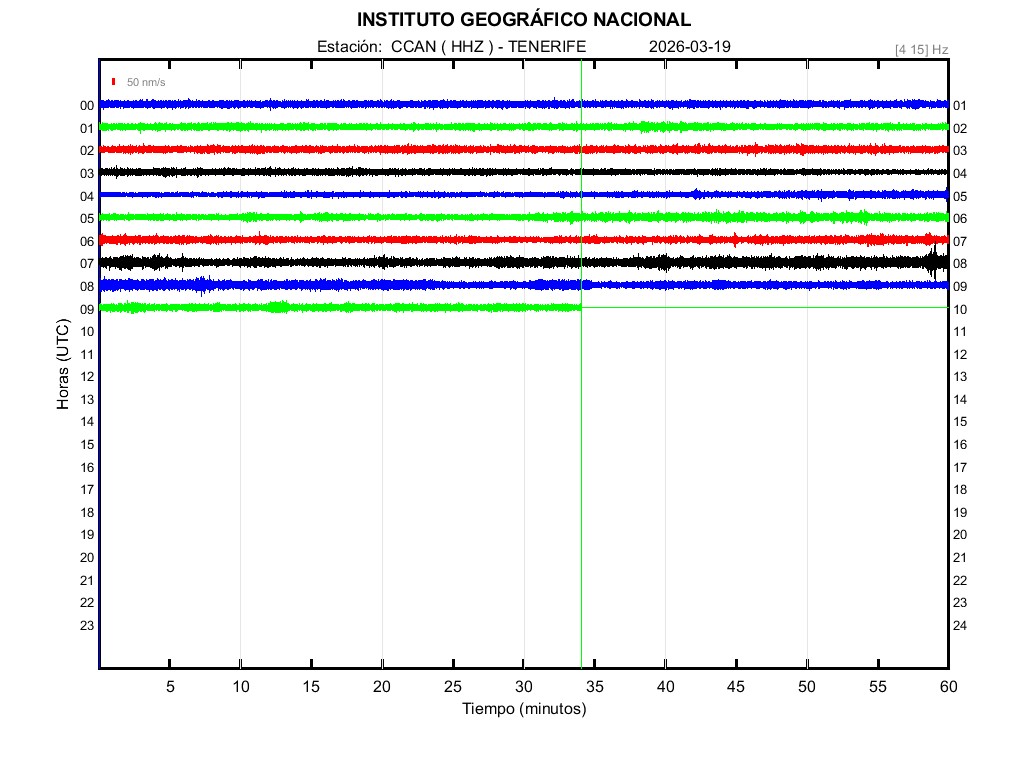Click the station name CCAN ( HHZ ) - TENERIFE
Image resolution: width=1024 pixels, height=768 pixels.
(488, 47)
